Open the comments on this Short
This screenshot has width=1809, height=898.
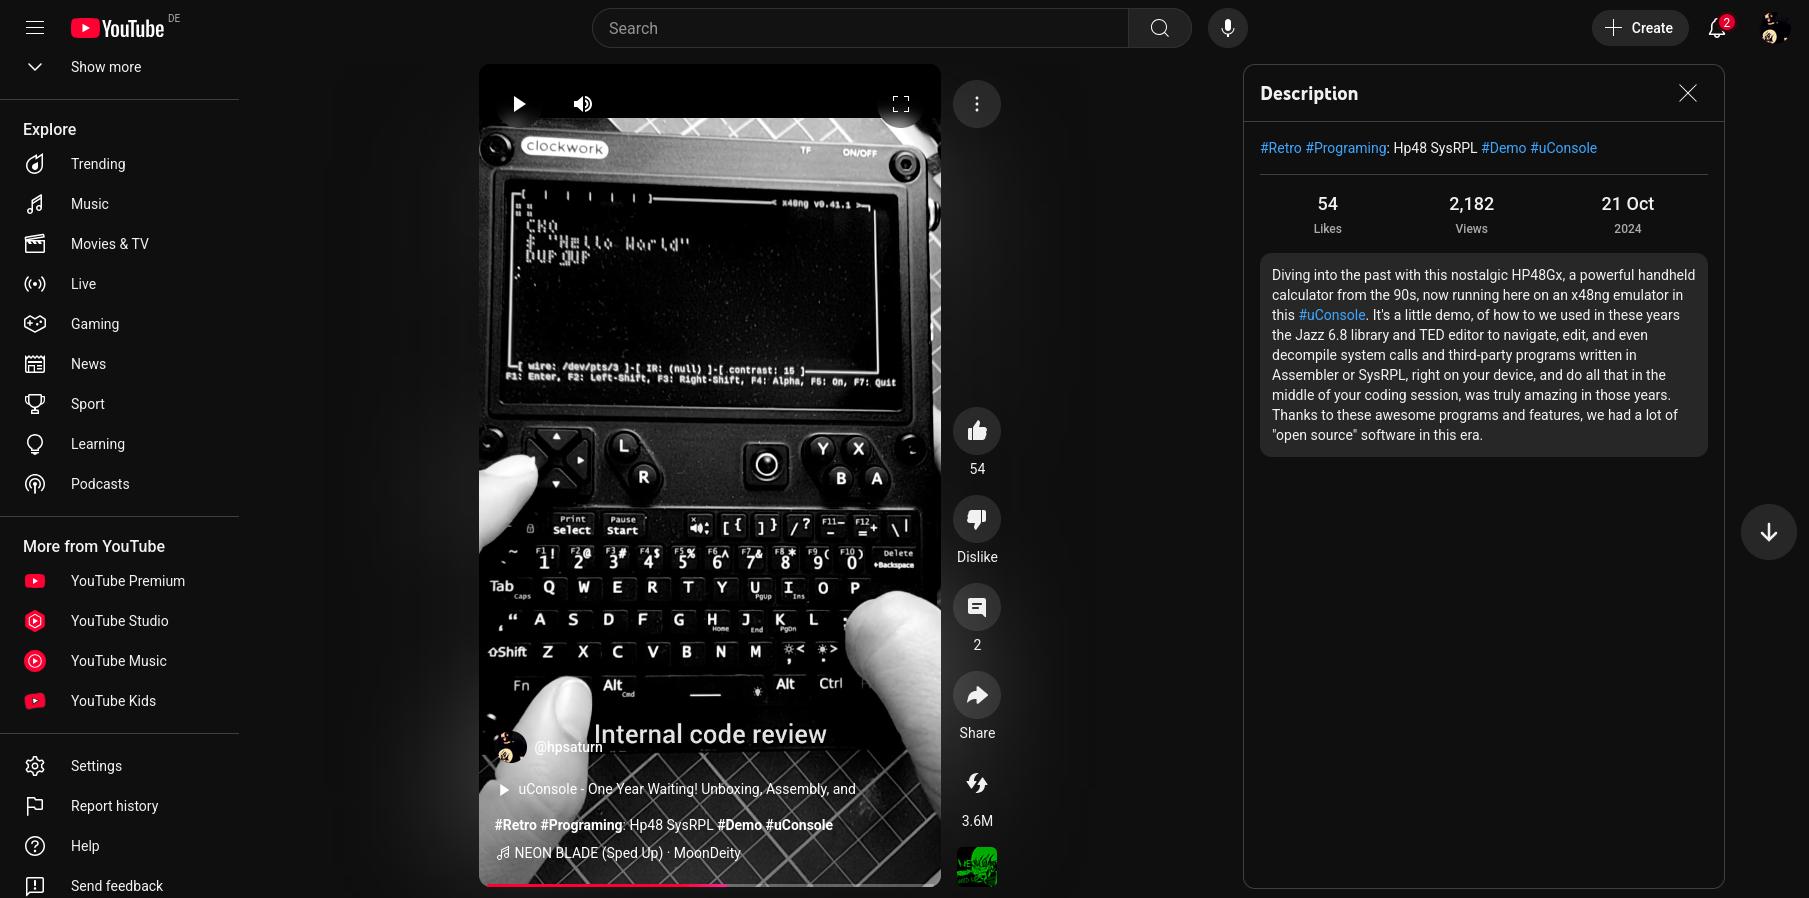click(x=977, y=608)
